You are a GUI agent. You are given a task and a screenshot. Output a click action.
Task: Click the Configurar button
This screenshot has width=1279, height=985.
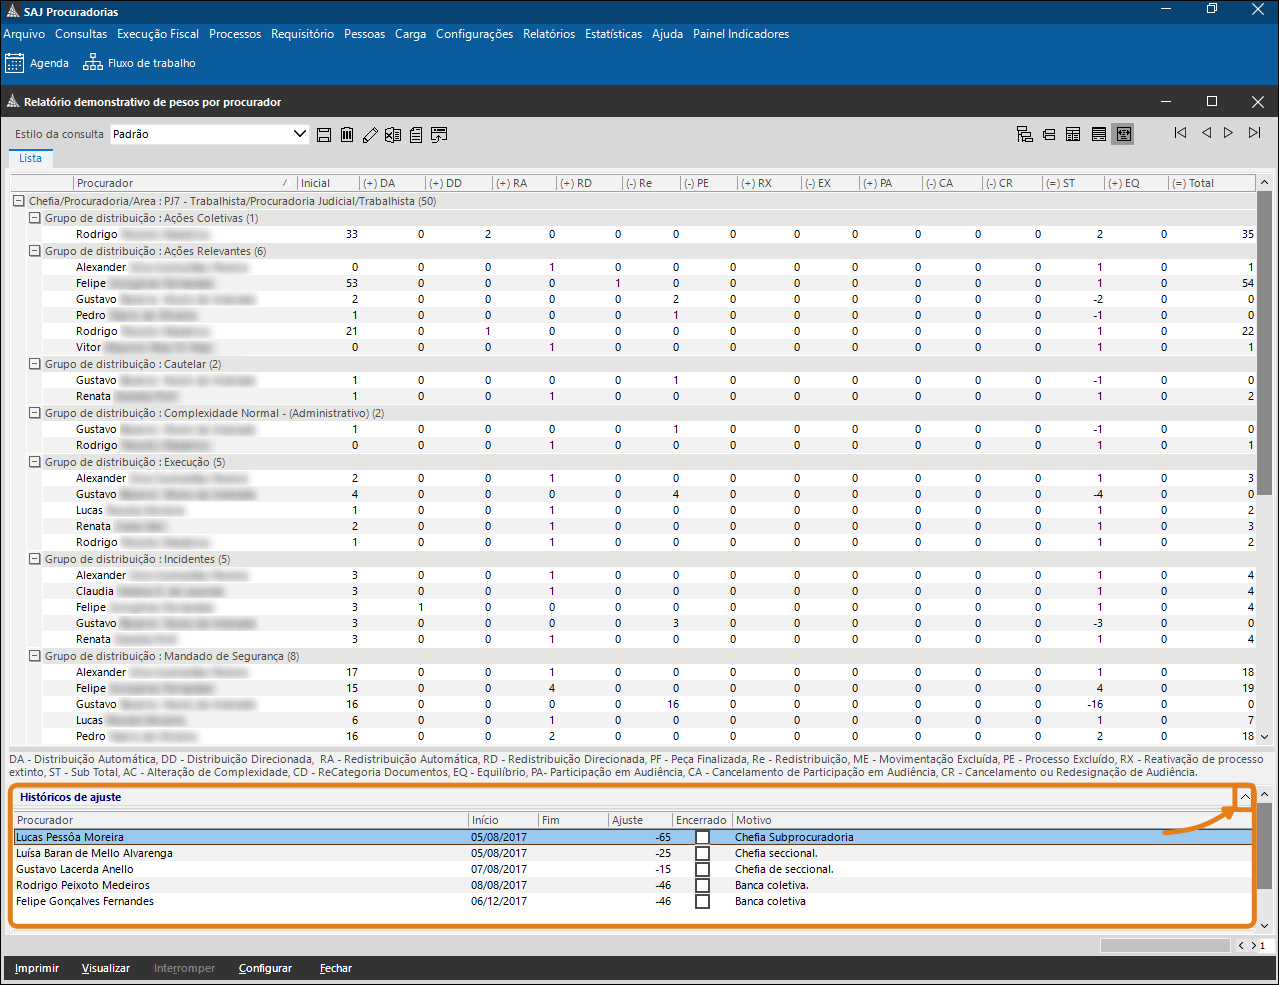[265, 968]
